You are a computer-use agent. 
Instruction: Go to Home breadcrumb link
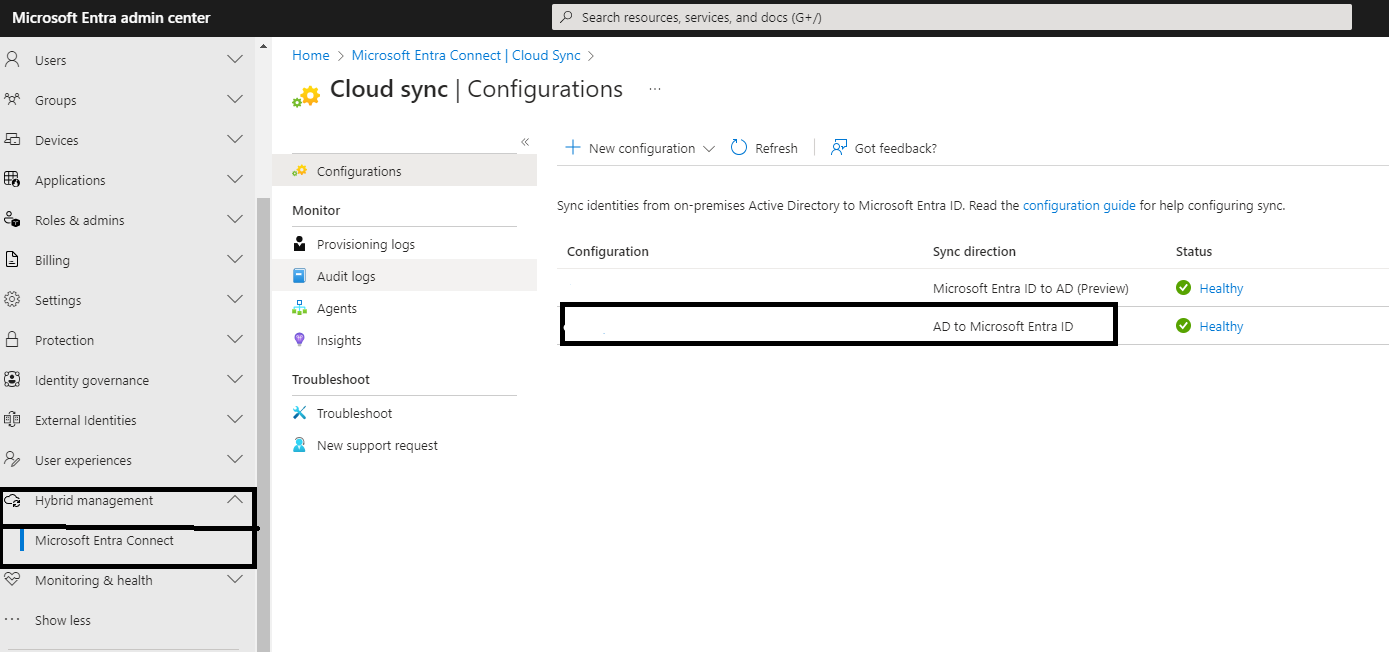(x=311, y=56)
